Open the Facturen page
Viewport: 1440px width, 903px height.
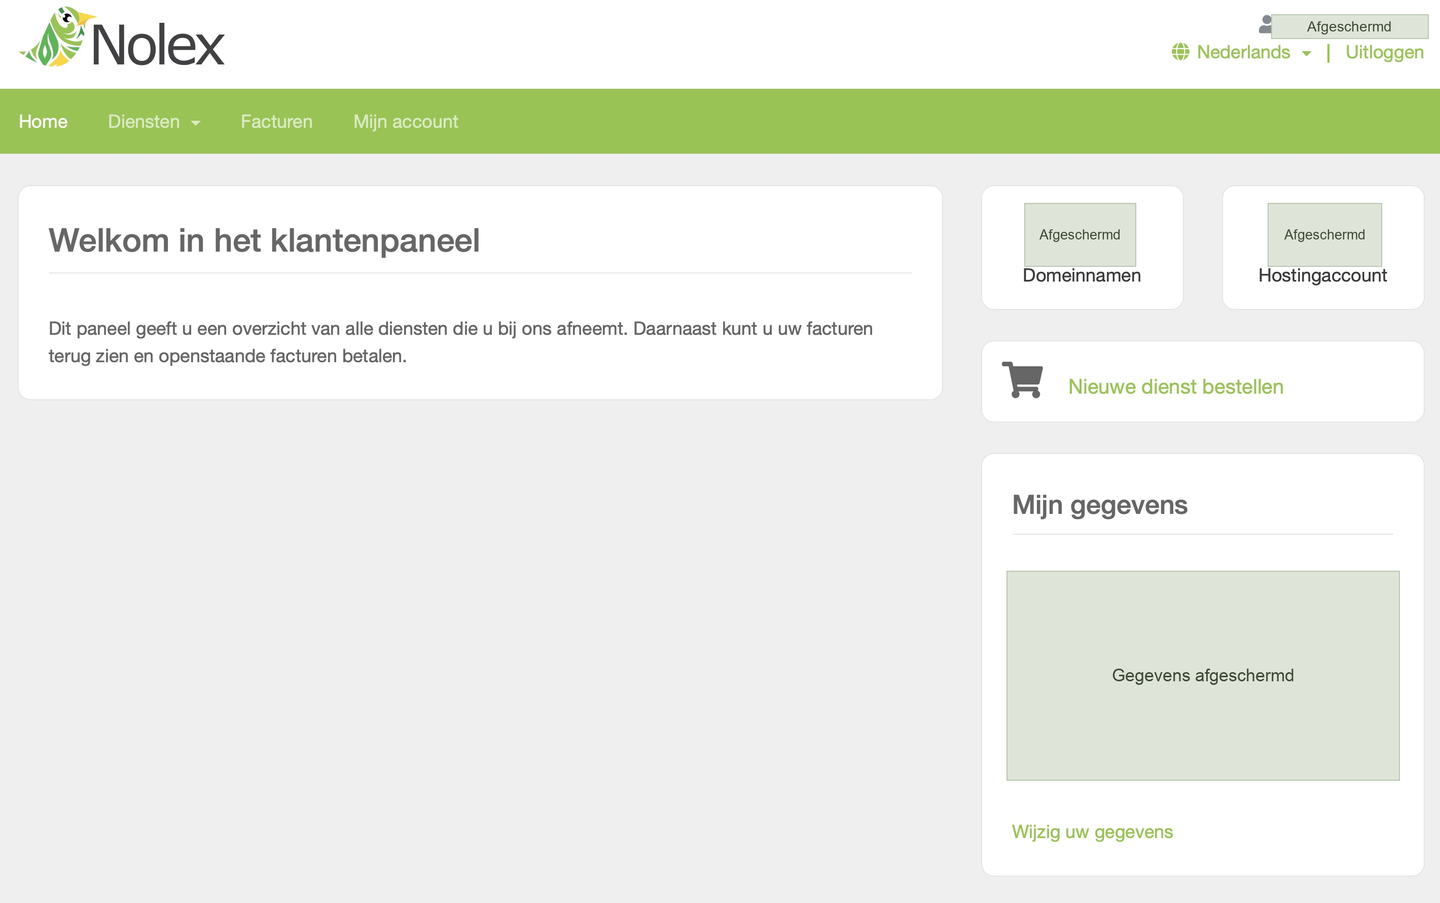pyautogui.click(x=277, y=122)
